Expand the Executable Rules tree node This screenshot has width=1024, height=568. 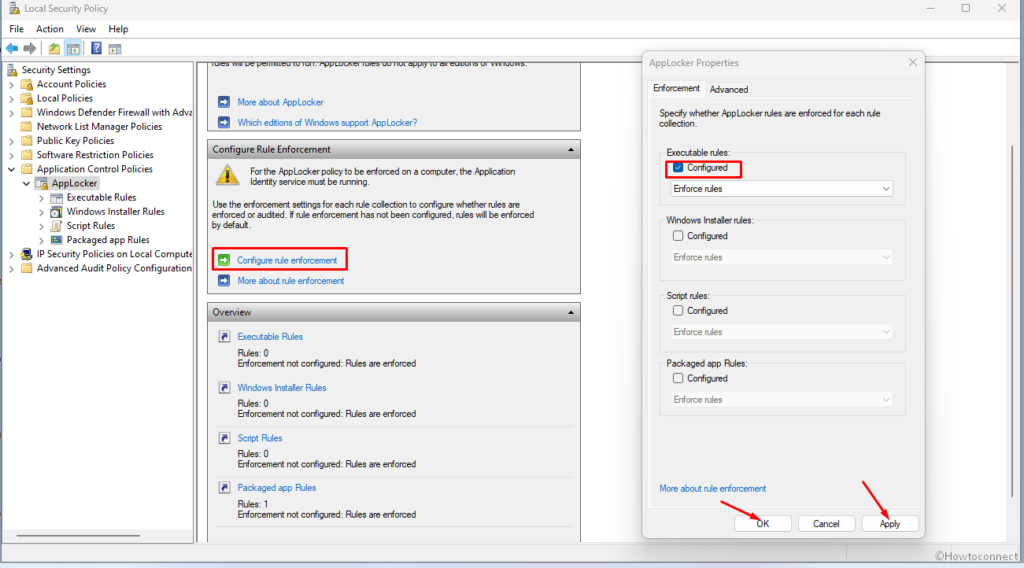41,198
